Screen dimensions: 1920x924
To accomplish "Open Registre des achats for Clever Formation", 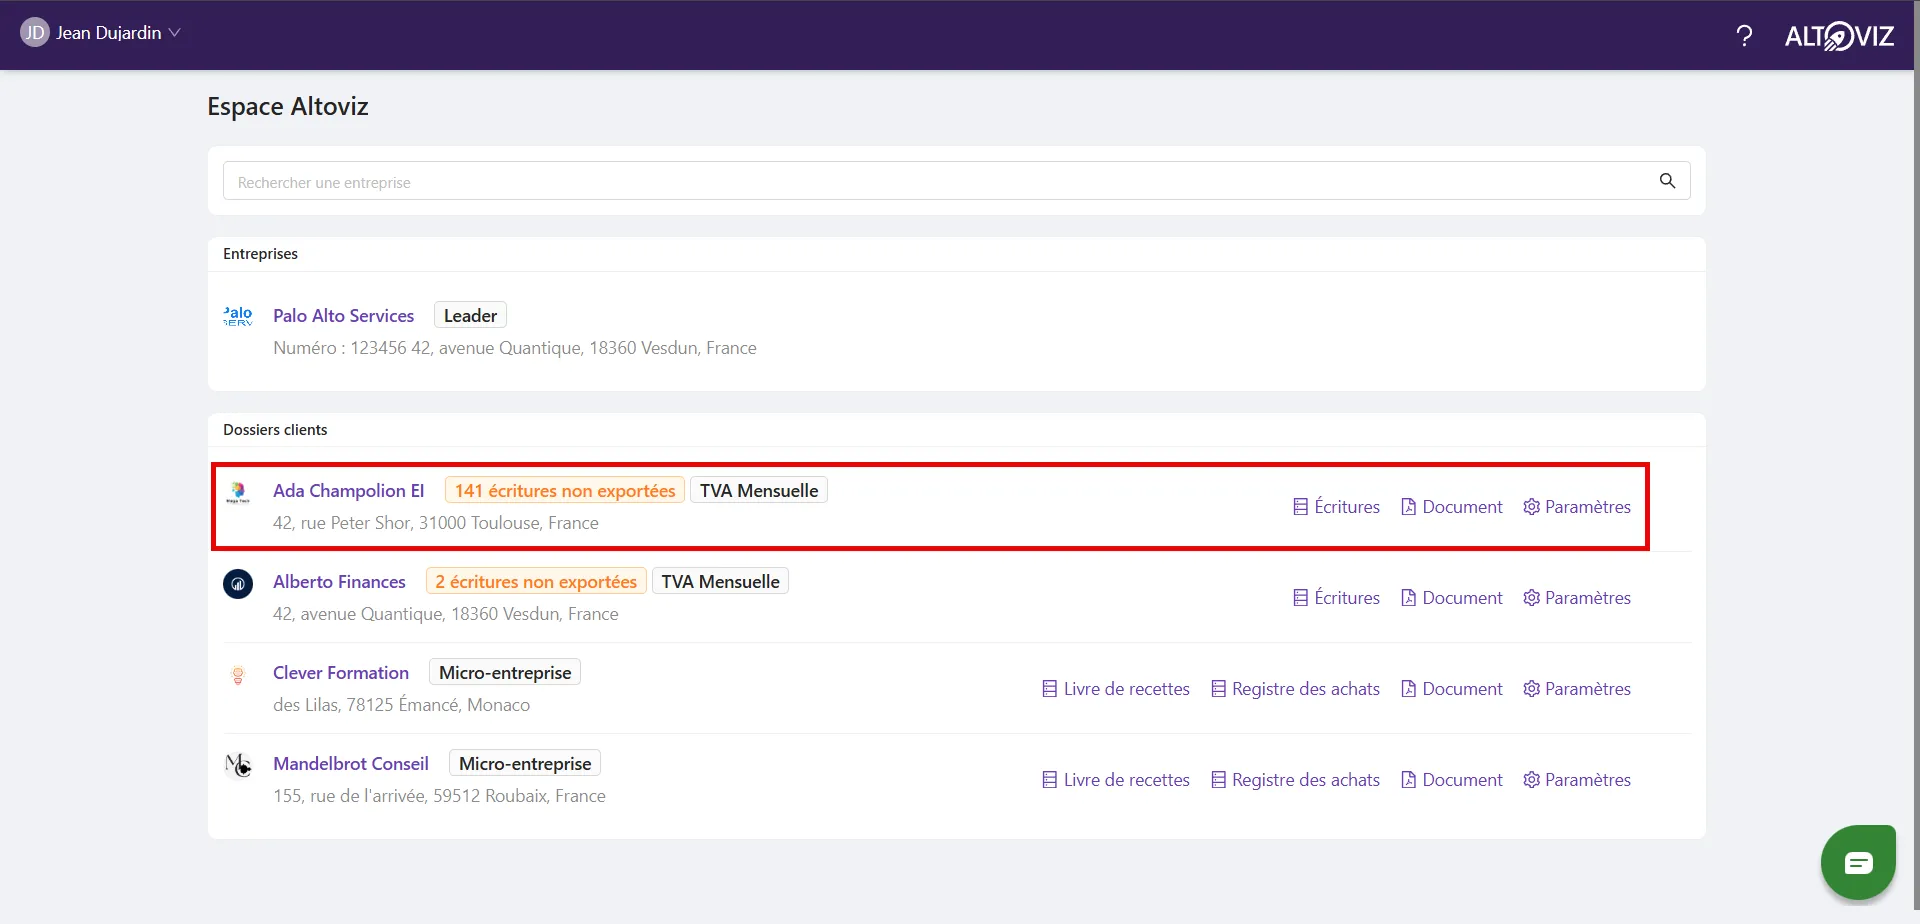I will (x=1295, y=689).
